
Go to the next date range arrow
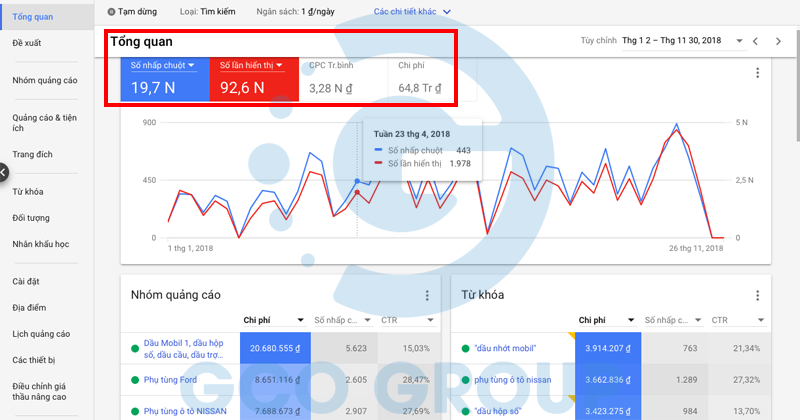click(x=779, y=41)
